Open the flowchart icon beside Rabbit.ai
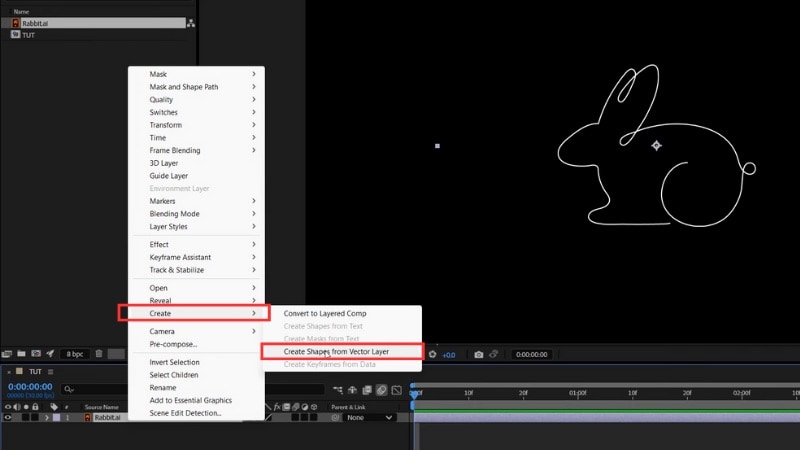 pos(191,23)
